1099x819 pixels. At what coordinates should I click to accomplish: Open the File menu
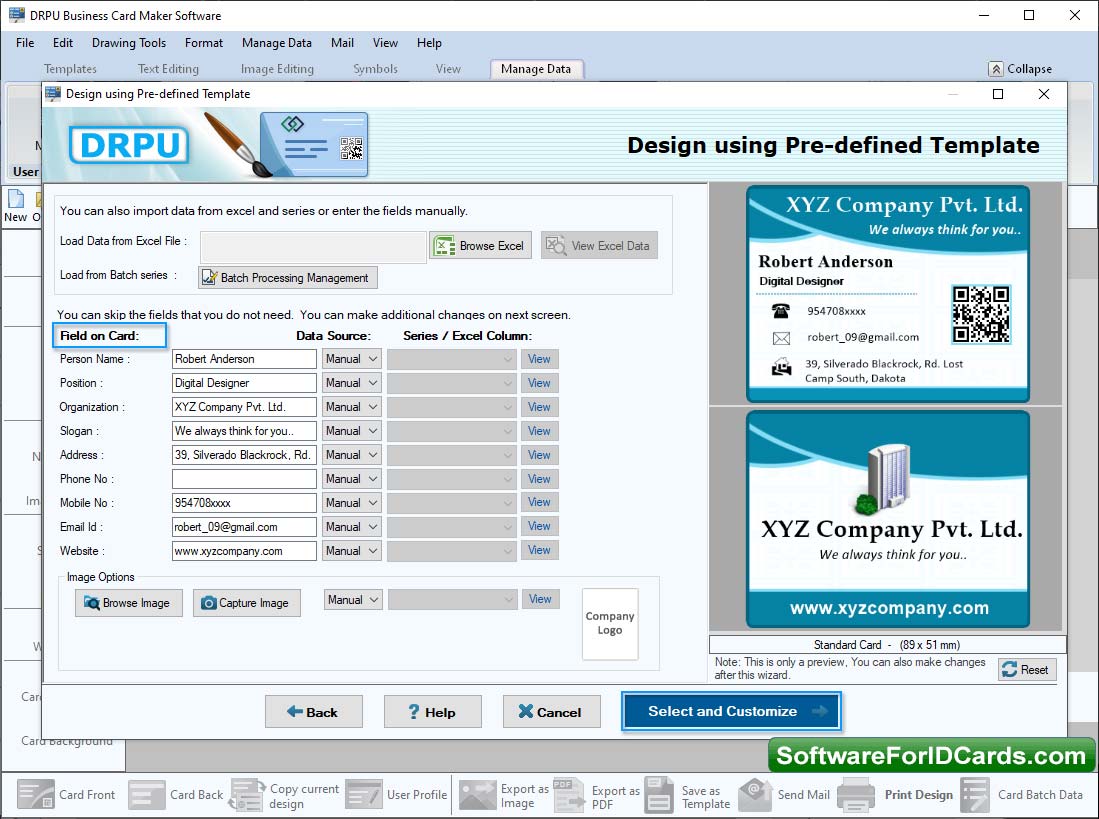[25, 43]
